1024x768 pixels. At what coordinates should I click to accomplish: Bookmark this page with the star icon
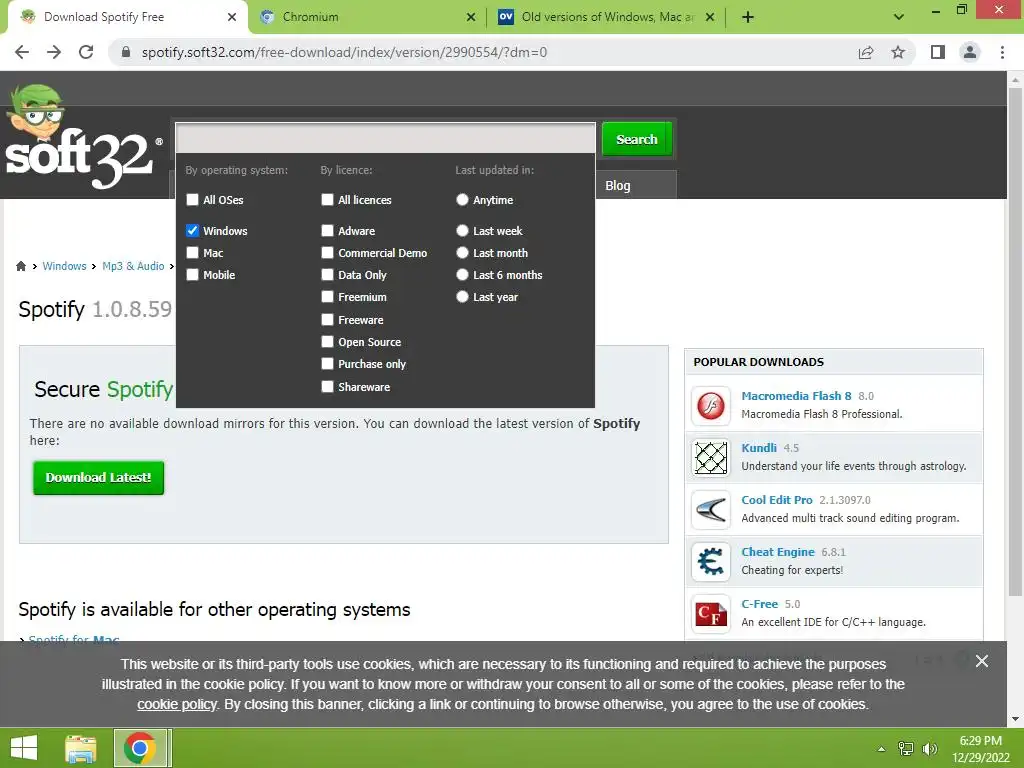tap(898, 52)
